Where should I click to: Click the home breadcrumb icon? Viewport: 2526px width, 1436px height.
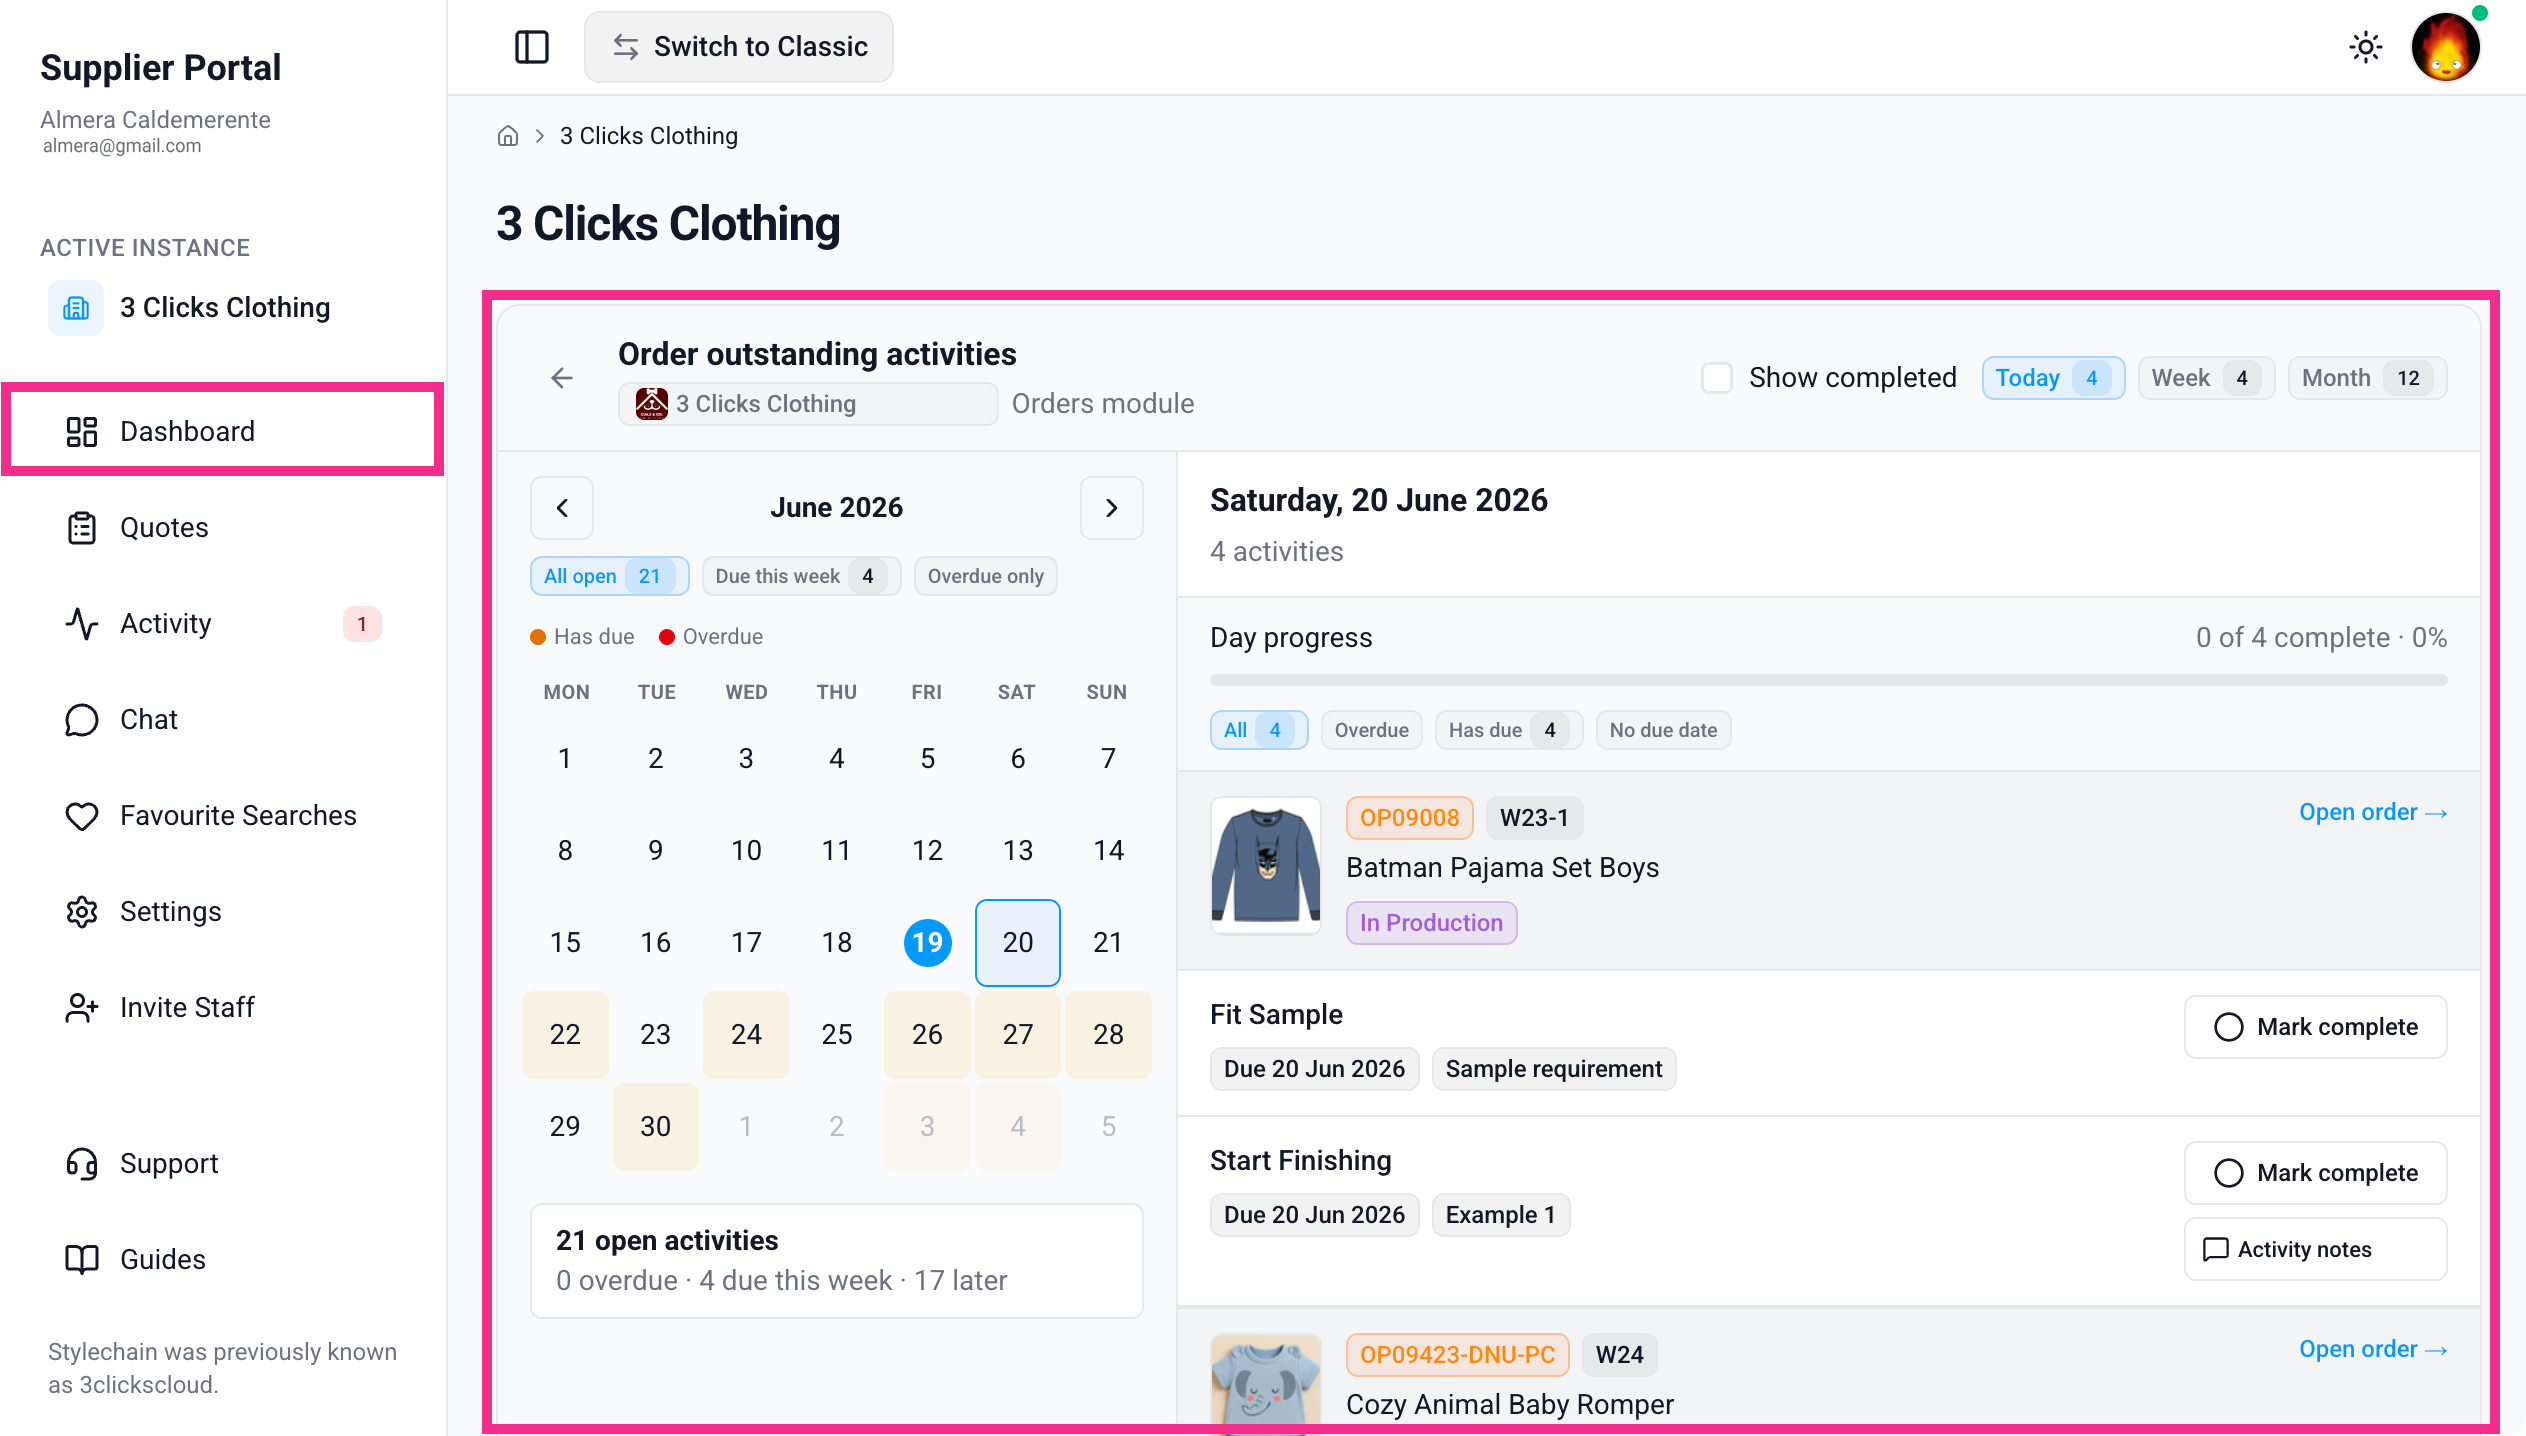[x=508, y=136]
